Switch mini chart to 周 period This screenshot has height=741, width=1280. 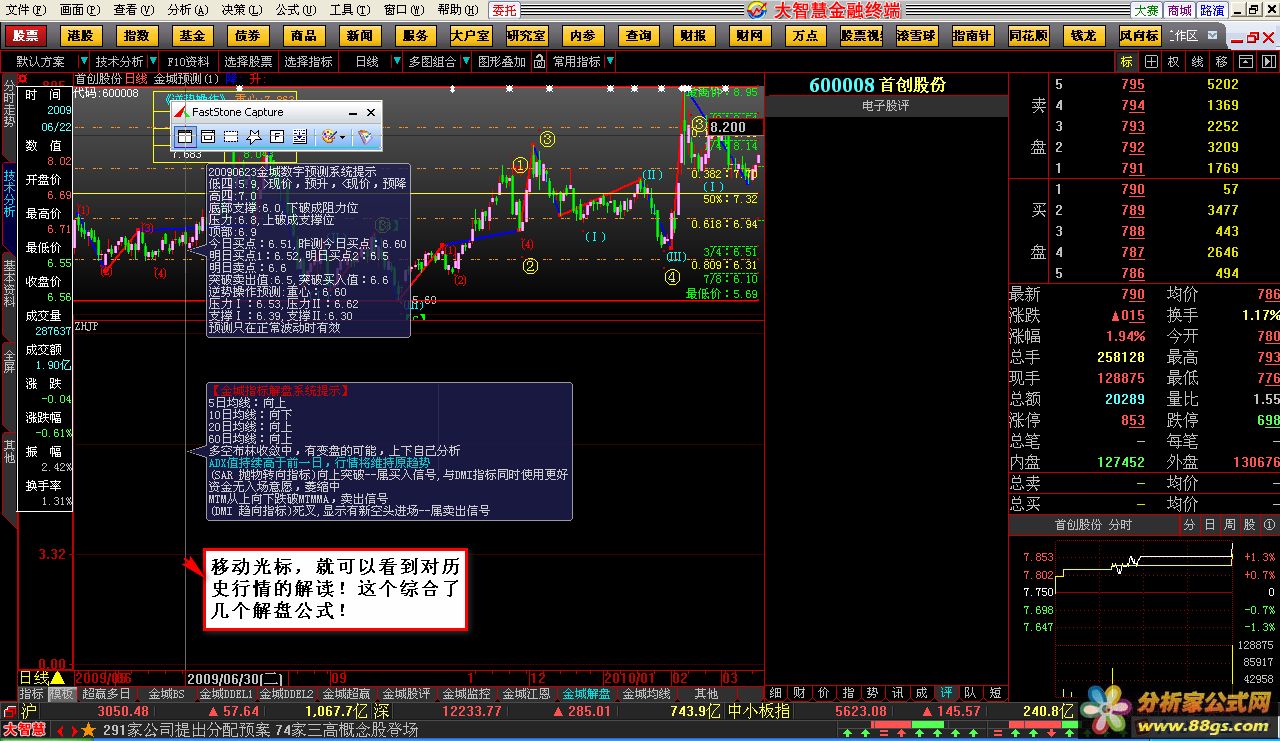pos(1229,524)
